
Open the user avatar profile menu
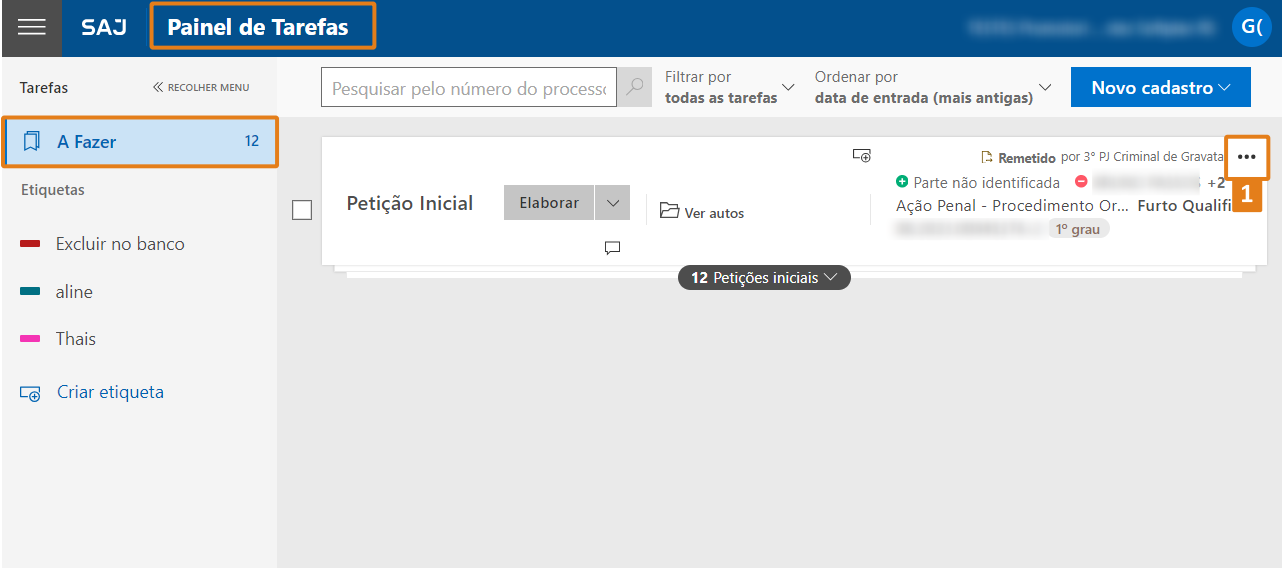tap(1251, 27)
